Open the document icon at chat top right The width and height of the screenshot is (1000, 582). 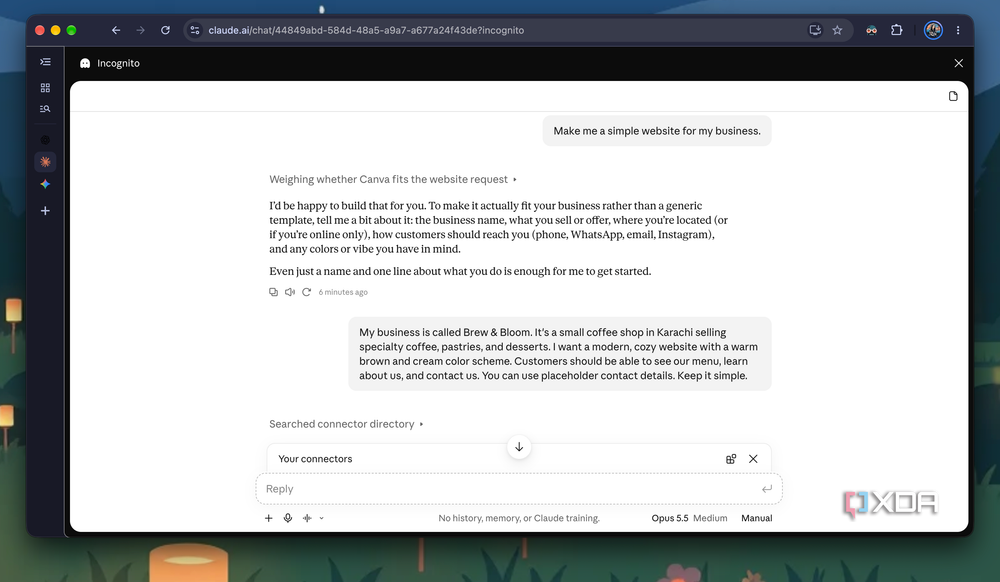pos(953,96)
